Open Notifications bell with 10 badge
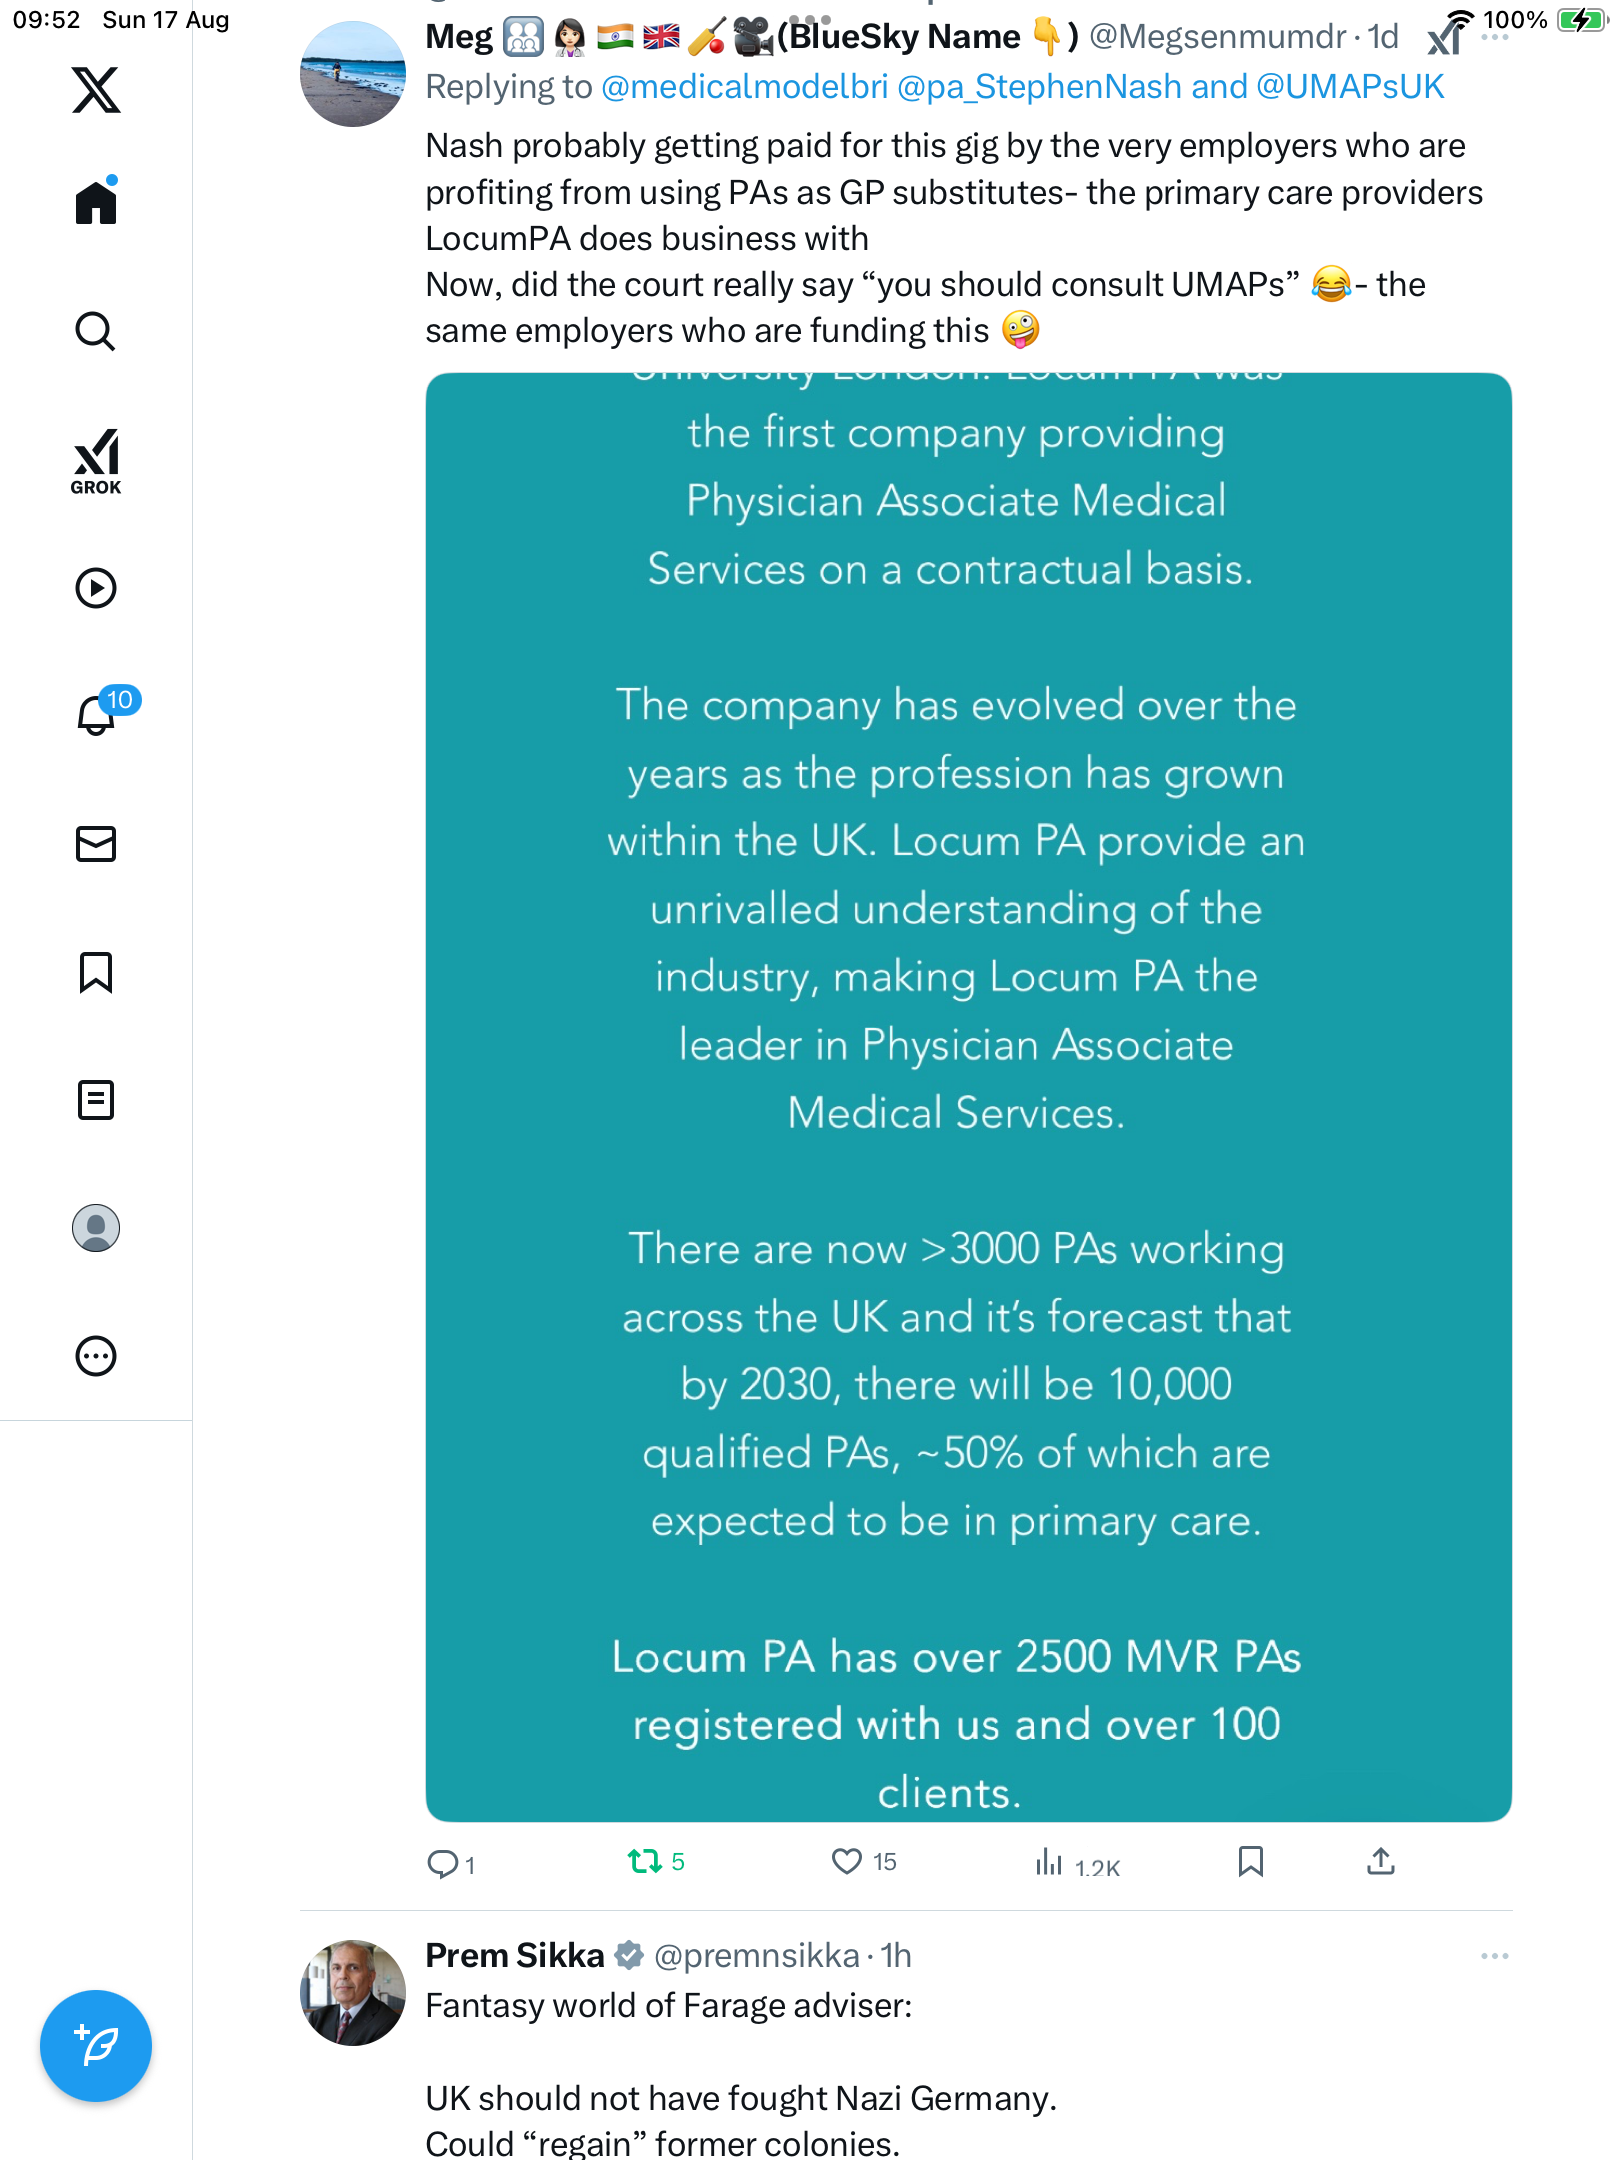This screenshot has height=2160, width=1620. point(98,714)
